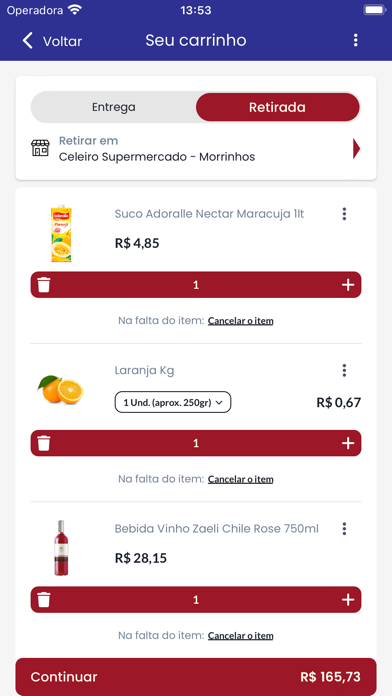Tap Continuar to proceed to checkout

[196, 677]
